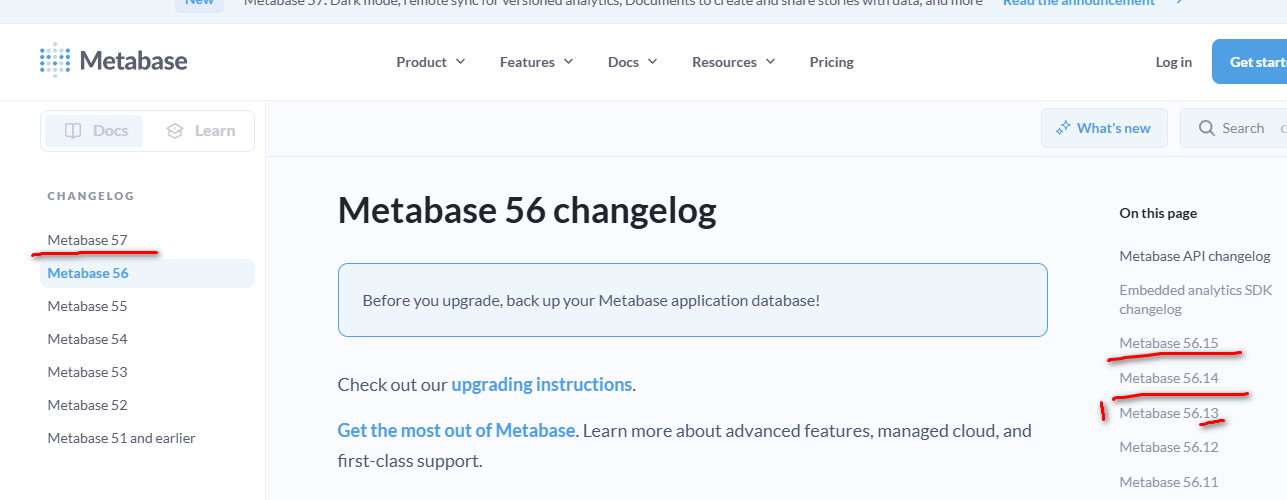Click Log in

pyautogui.click(x=1173, y=62)
